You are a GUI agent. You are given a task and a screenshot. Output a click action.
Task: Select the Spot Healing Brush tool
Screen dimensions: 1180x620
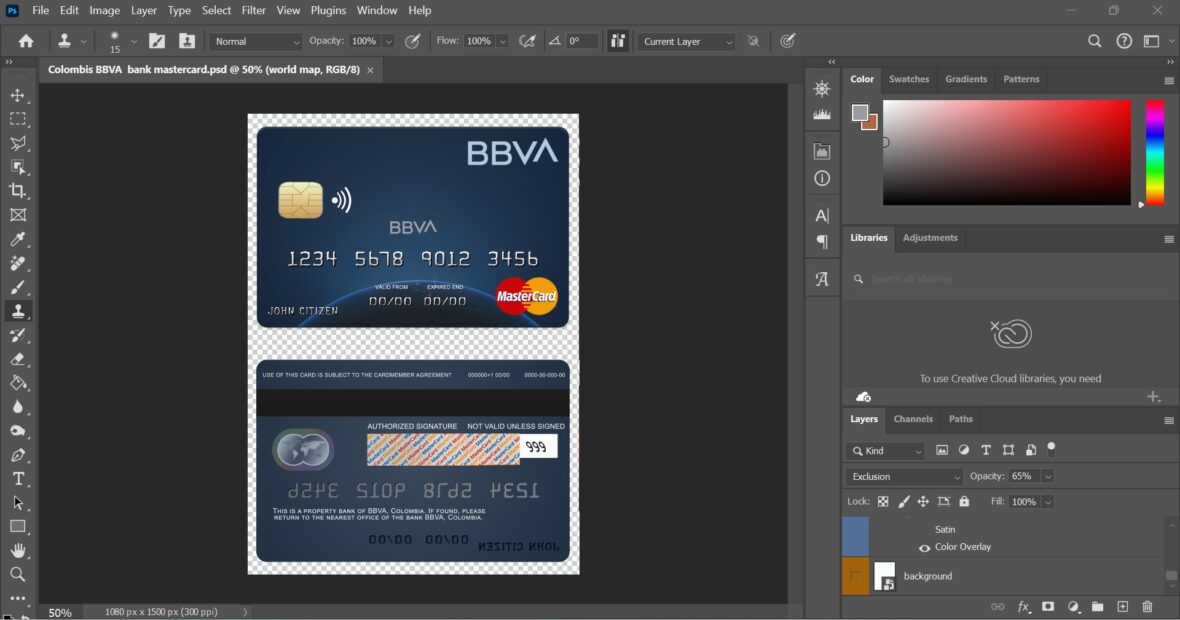tap(17, 263)
